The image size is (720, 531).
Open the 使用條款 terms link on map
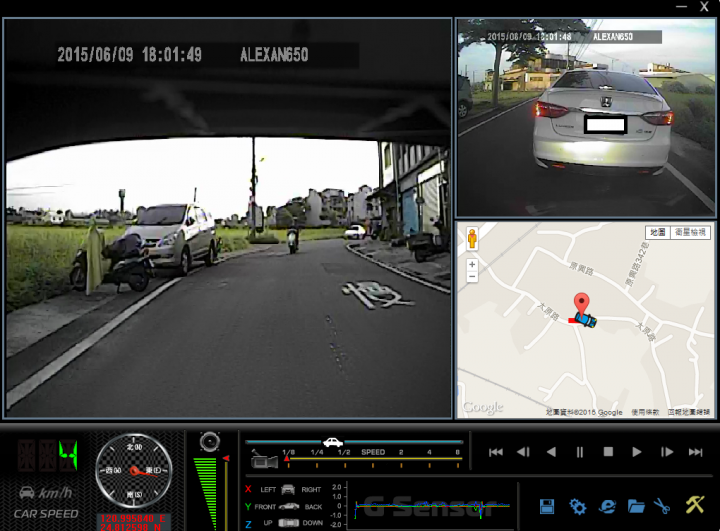pyautogui.click(x=645, y=412)
